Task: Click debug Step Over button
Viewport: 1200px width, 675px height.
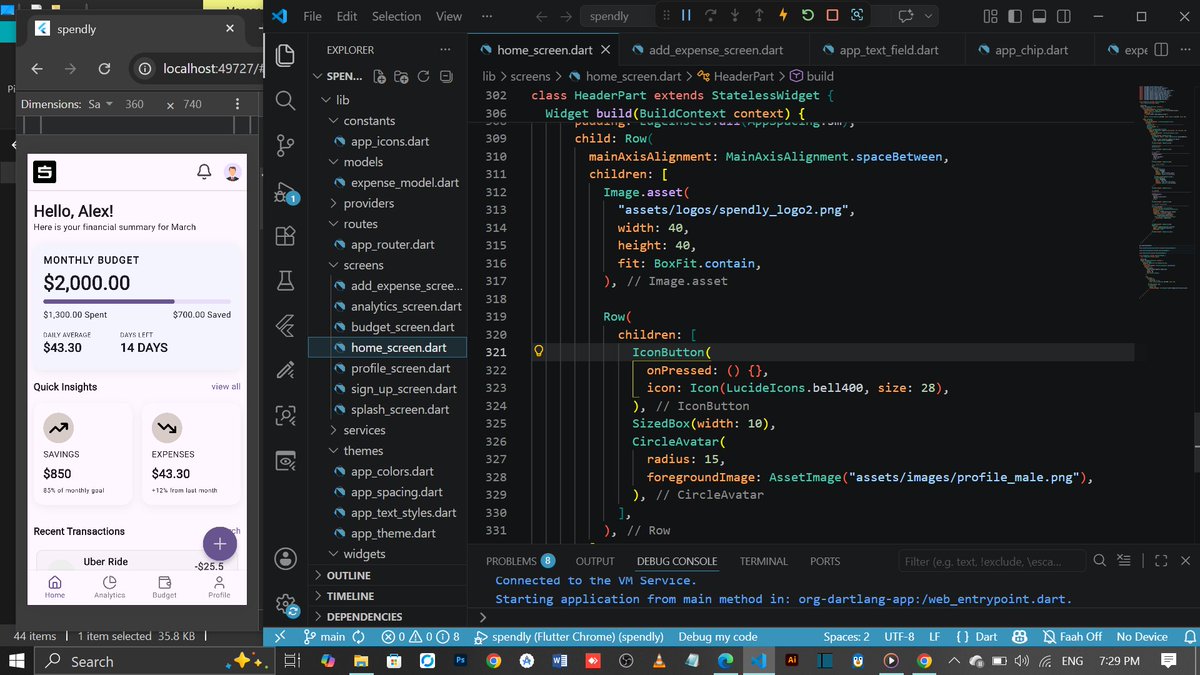Action: click(x=710, y=16)
